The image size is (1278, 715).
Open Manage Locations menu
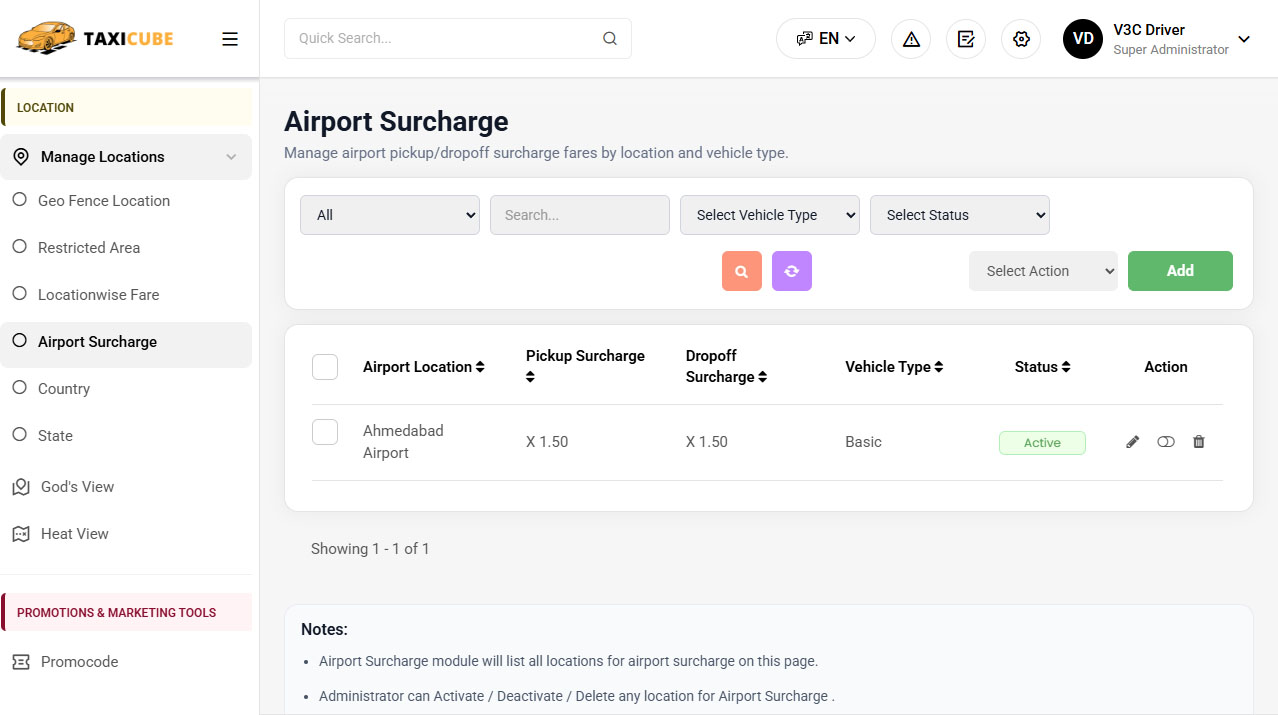[x=126, y=157]
